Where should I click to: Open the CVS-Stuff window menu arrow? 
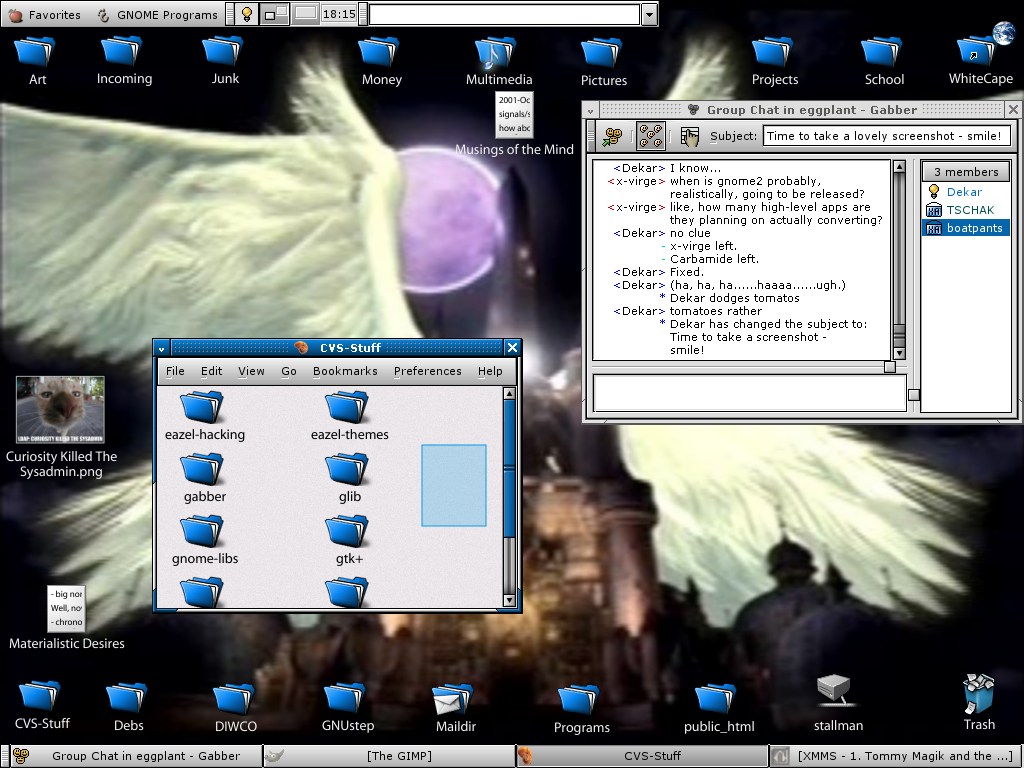coord(161,348)
